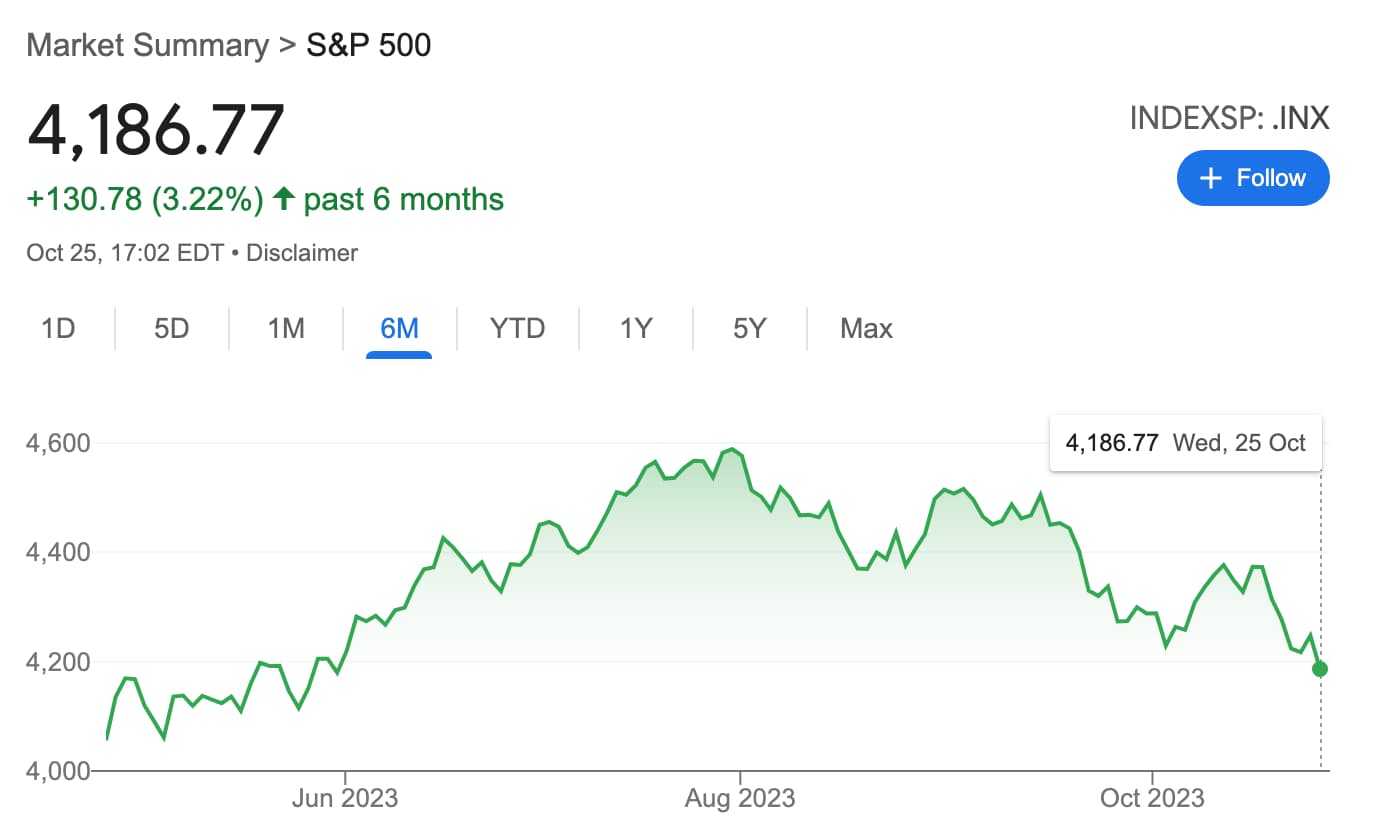1391x833 pixels.
Task: Show the 1Y chart range
Action: [x=636, y=328]
